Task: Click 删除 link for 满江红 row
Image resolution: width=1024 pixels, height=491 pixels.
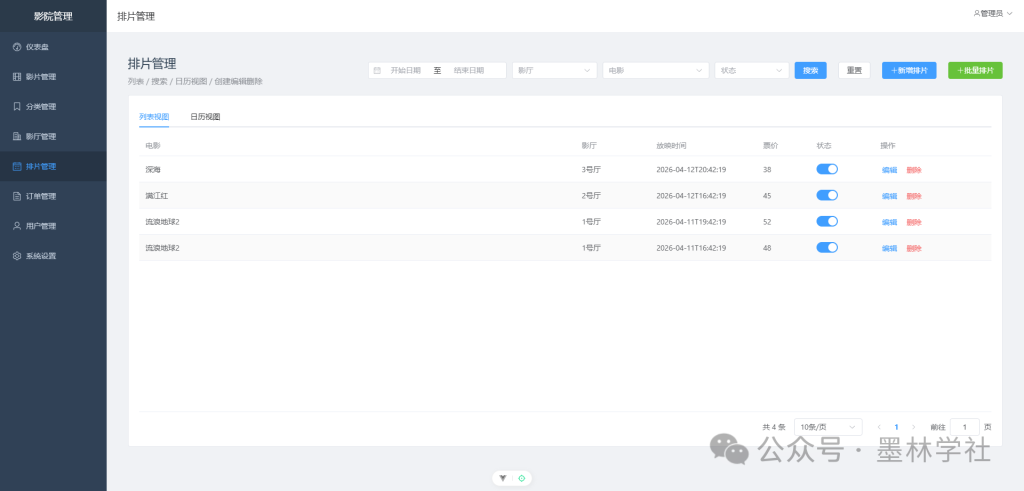Action: click(914, 196)
